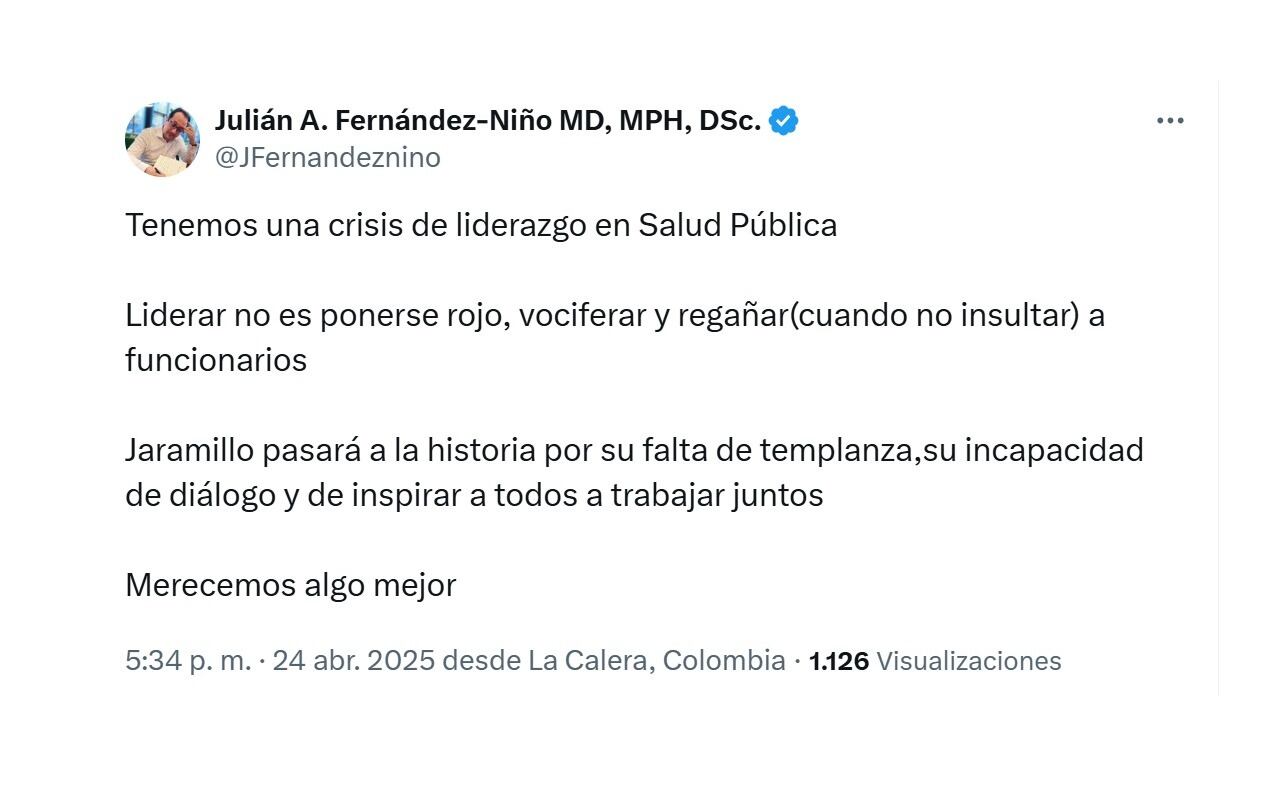Click the 1.126 views count
This screenshot has height=802, width=1286.
pos(838,661)
